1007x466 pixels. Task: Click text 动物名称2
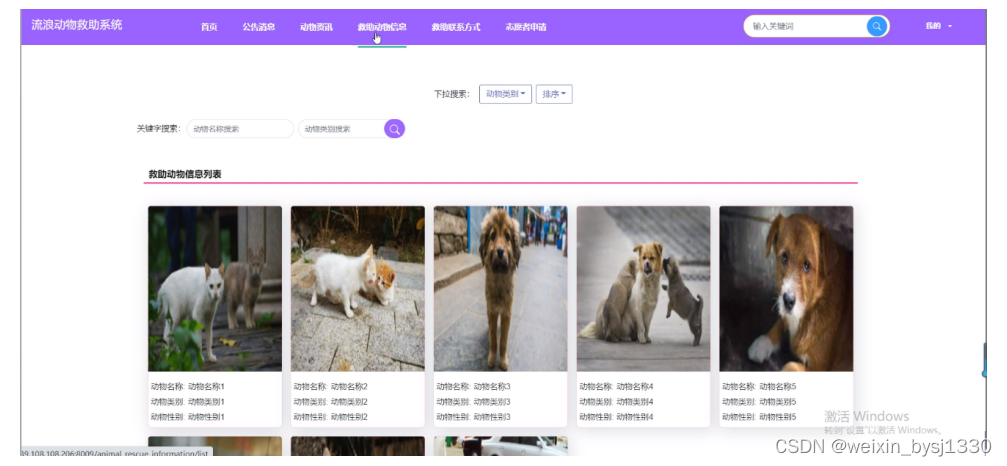349,387
